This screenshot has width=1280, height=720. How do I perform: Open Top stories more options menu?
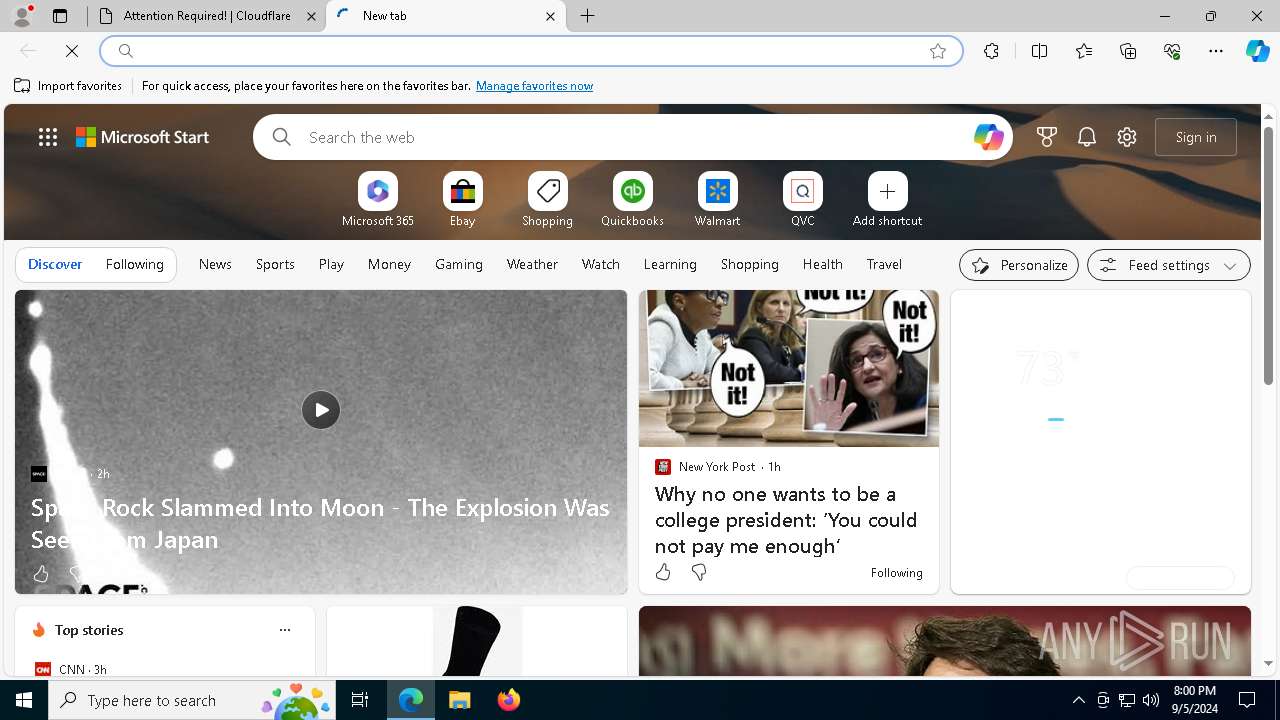tap(285, 630)
